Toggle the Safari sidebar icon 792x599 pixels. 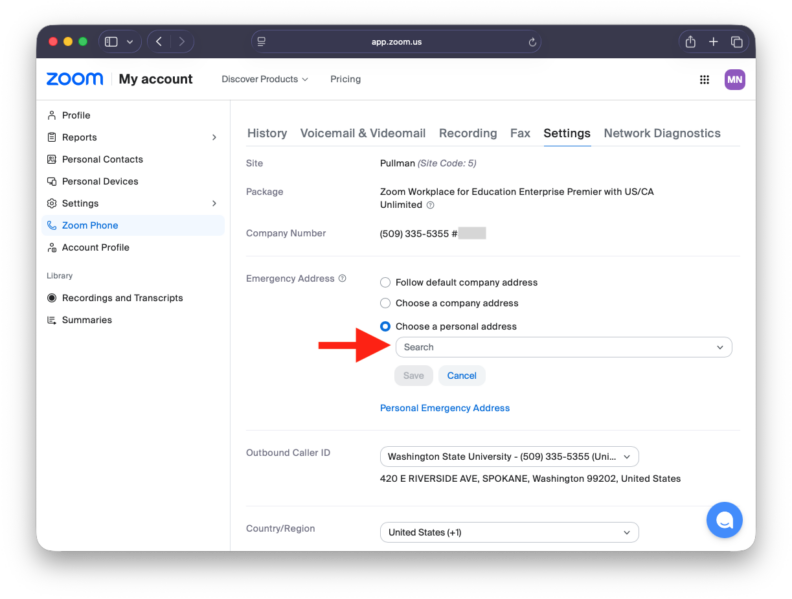tap(111, 41)
